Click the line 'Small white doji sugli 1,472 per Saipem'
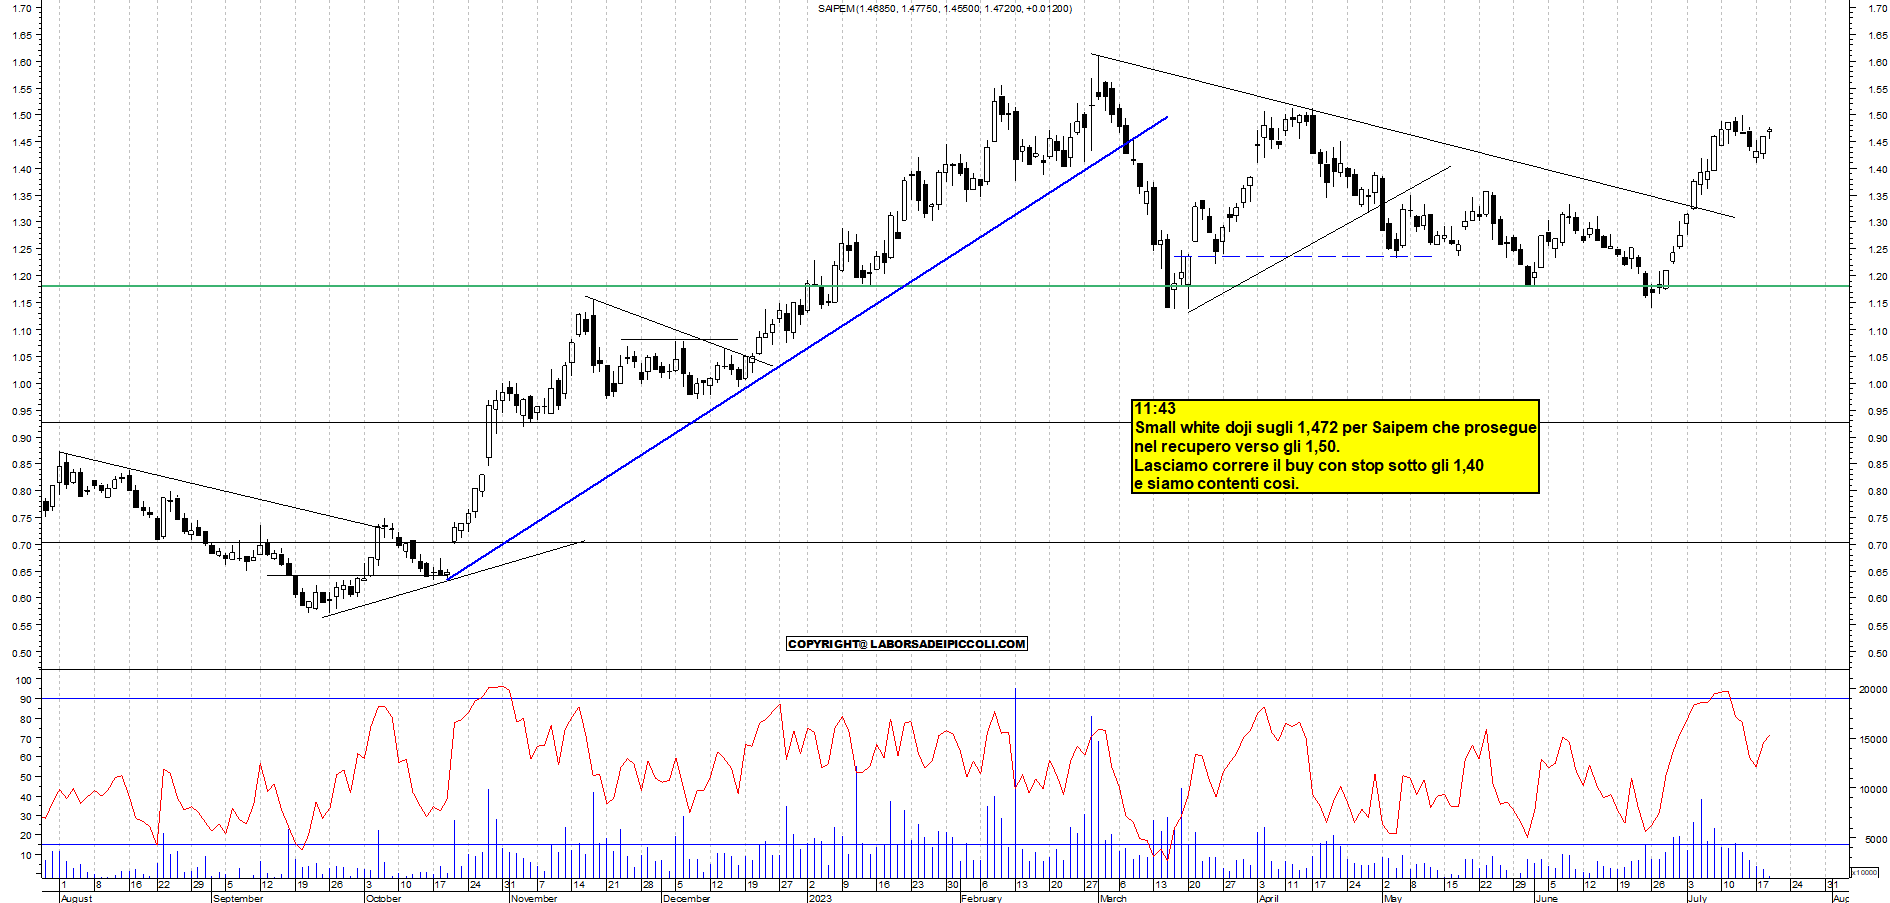 (1335, 428)
